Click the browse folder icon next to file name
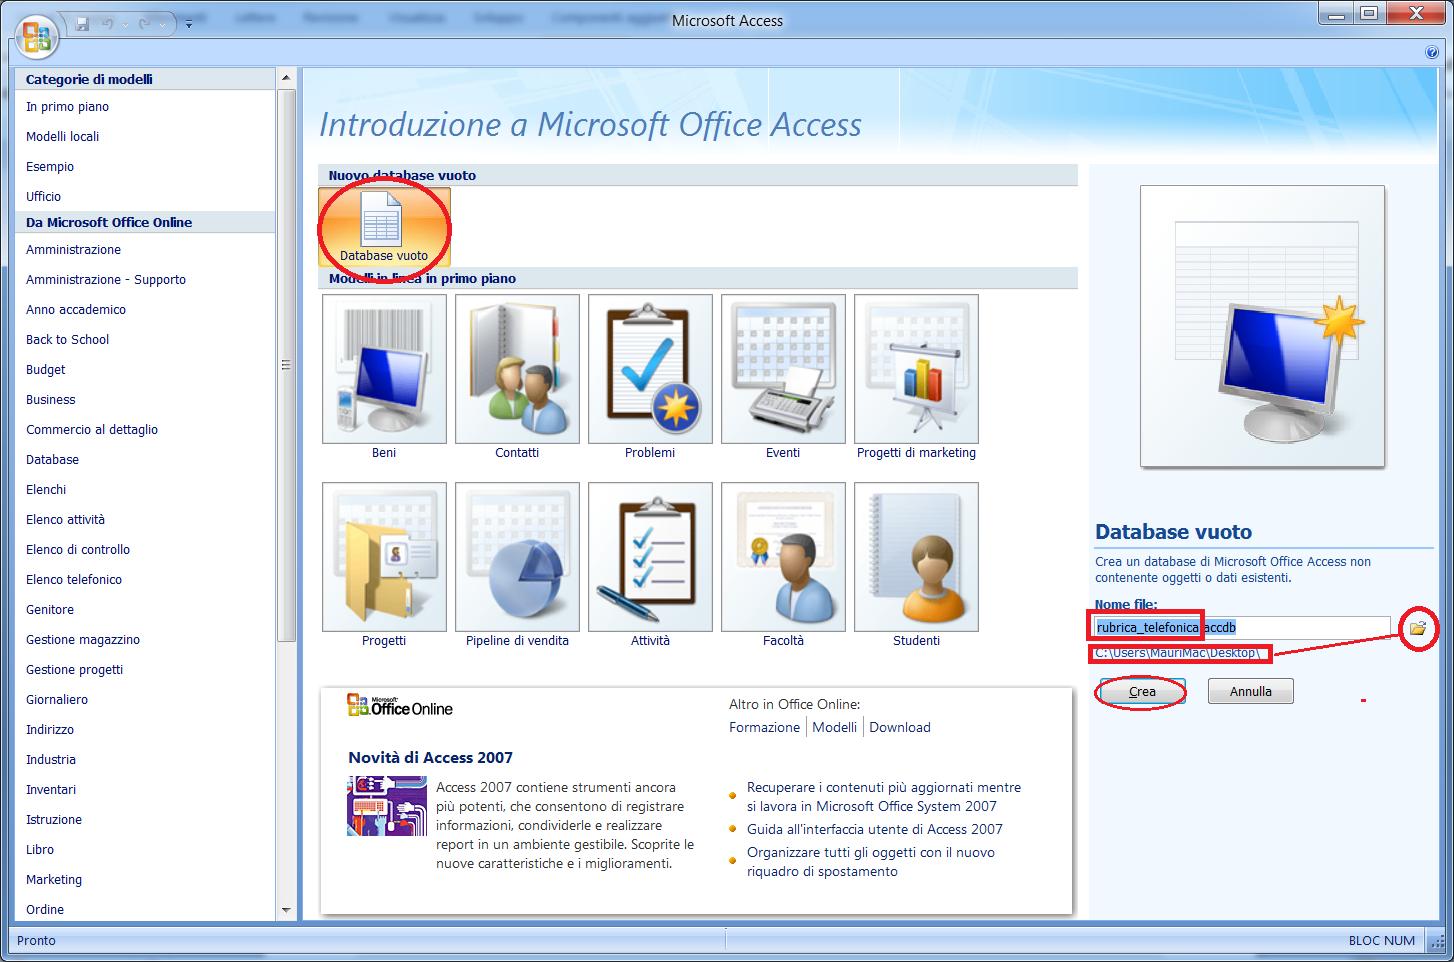 click(1417, 628)
